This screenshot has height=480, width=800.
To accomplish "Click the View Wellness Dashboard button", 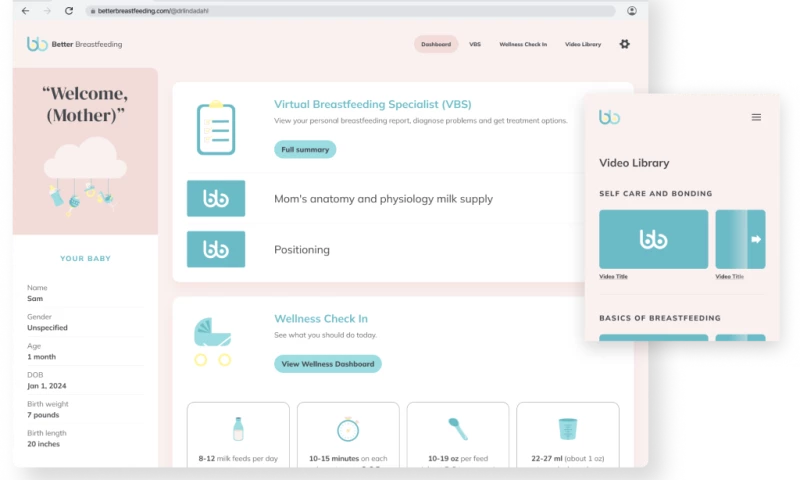I will (x=328, y=364).
